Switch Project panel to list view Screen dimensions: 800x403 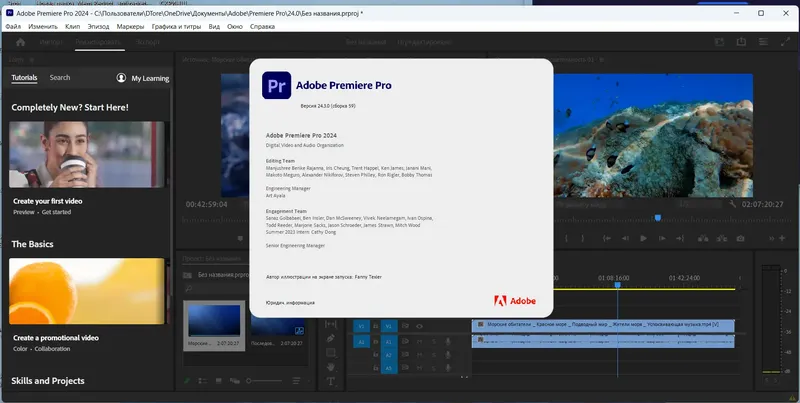coord(203,381)
